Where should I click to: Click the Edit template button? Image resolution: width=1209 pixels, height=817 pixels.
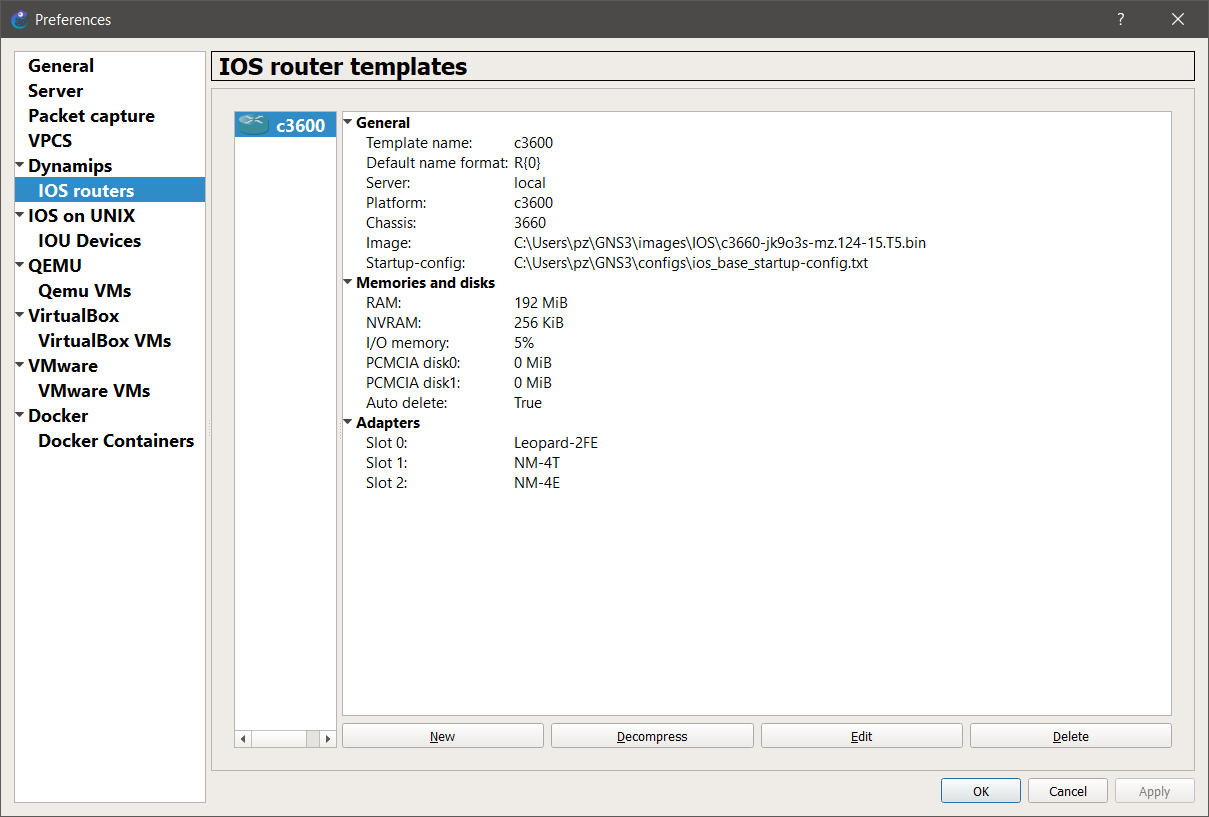pyautogui.click(x=862, y=736)
